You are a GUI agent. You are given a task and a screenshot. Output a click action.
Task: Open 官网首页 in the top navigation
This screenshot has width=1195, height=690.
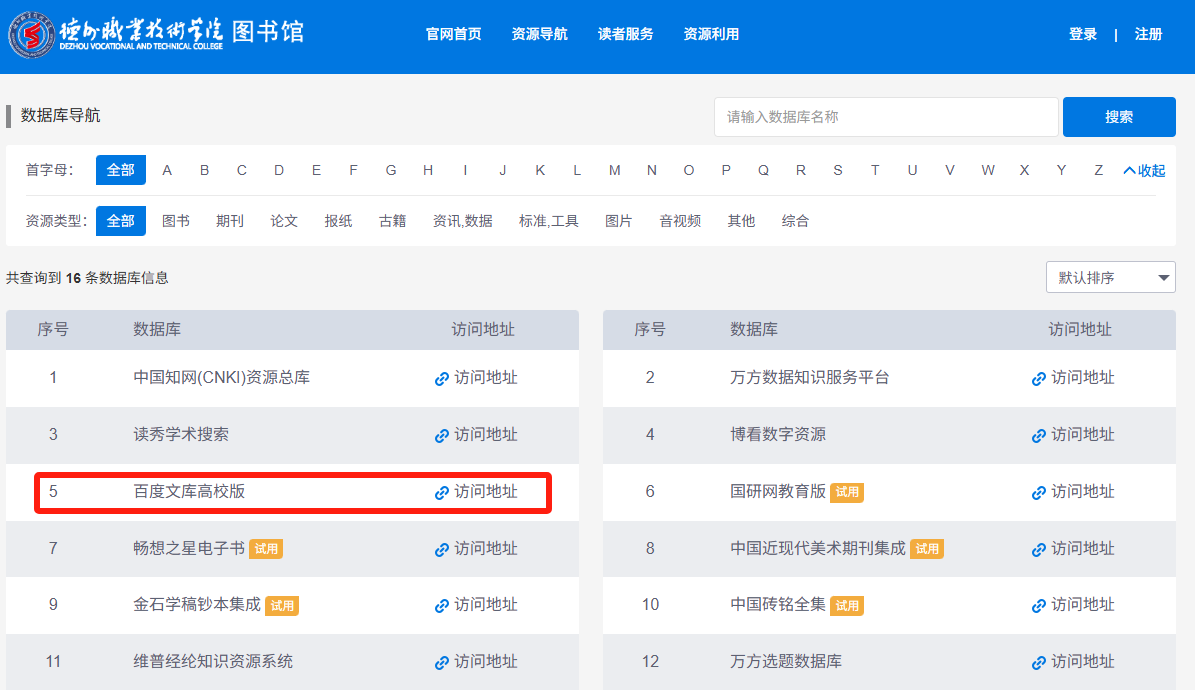(x=453, y=34)
